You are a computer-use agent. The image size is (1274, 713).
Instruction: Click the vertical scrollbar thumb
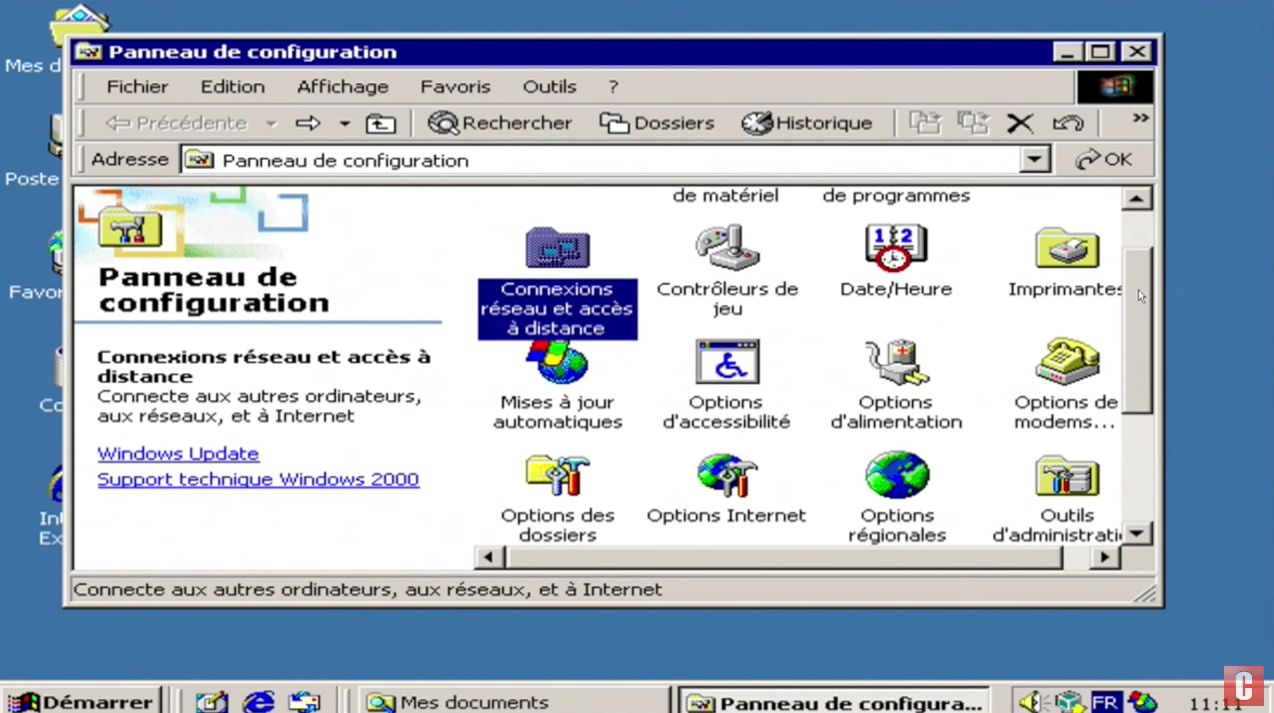(x=1137, y=328)
